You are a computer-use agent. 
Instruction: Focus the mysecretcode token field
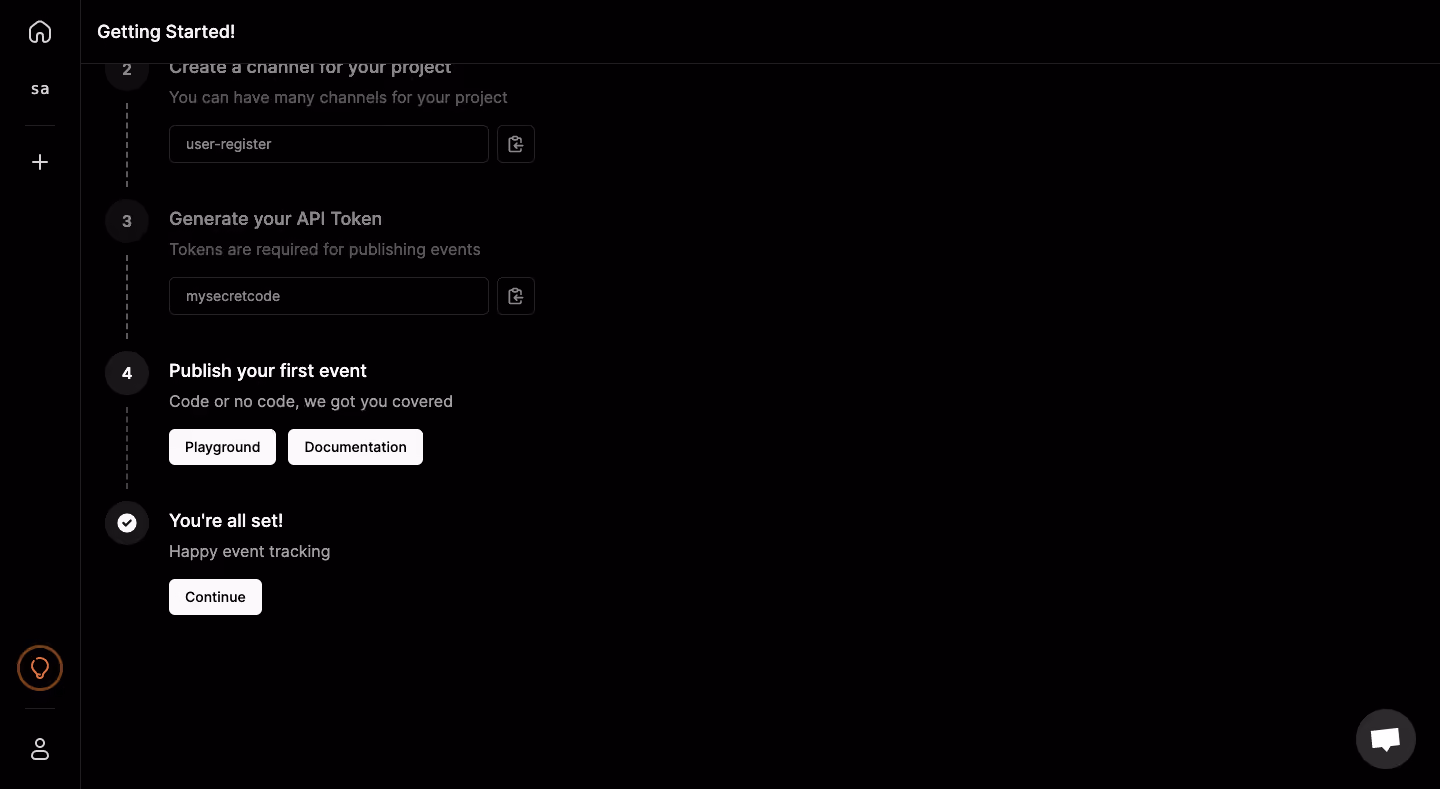[329, 296]
